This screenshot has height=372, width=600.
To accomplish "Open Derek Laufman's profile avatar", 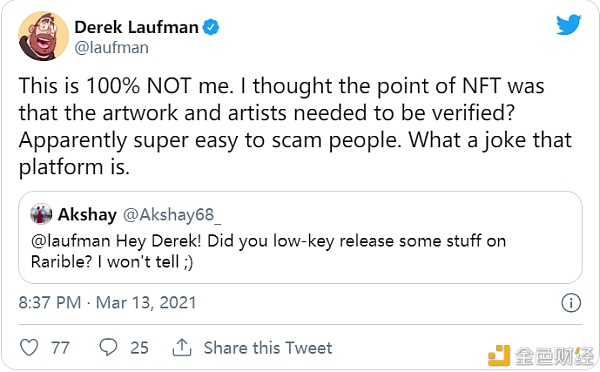I will (43, 36).
